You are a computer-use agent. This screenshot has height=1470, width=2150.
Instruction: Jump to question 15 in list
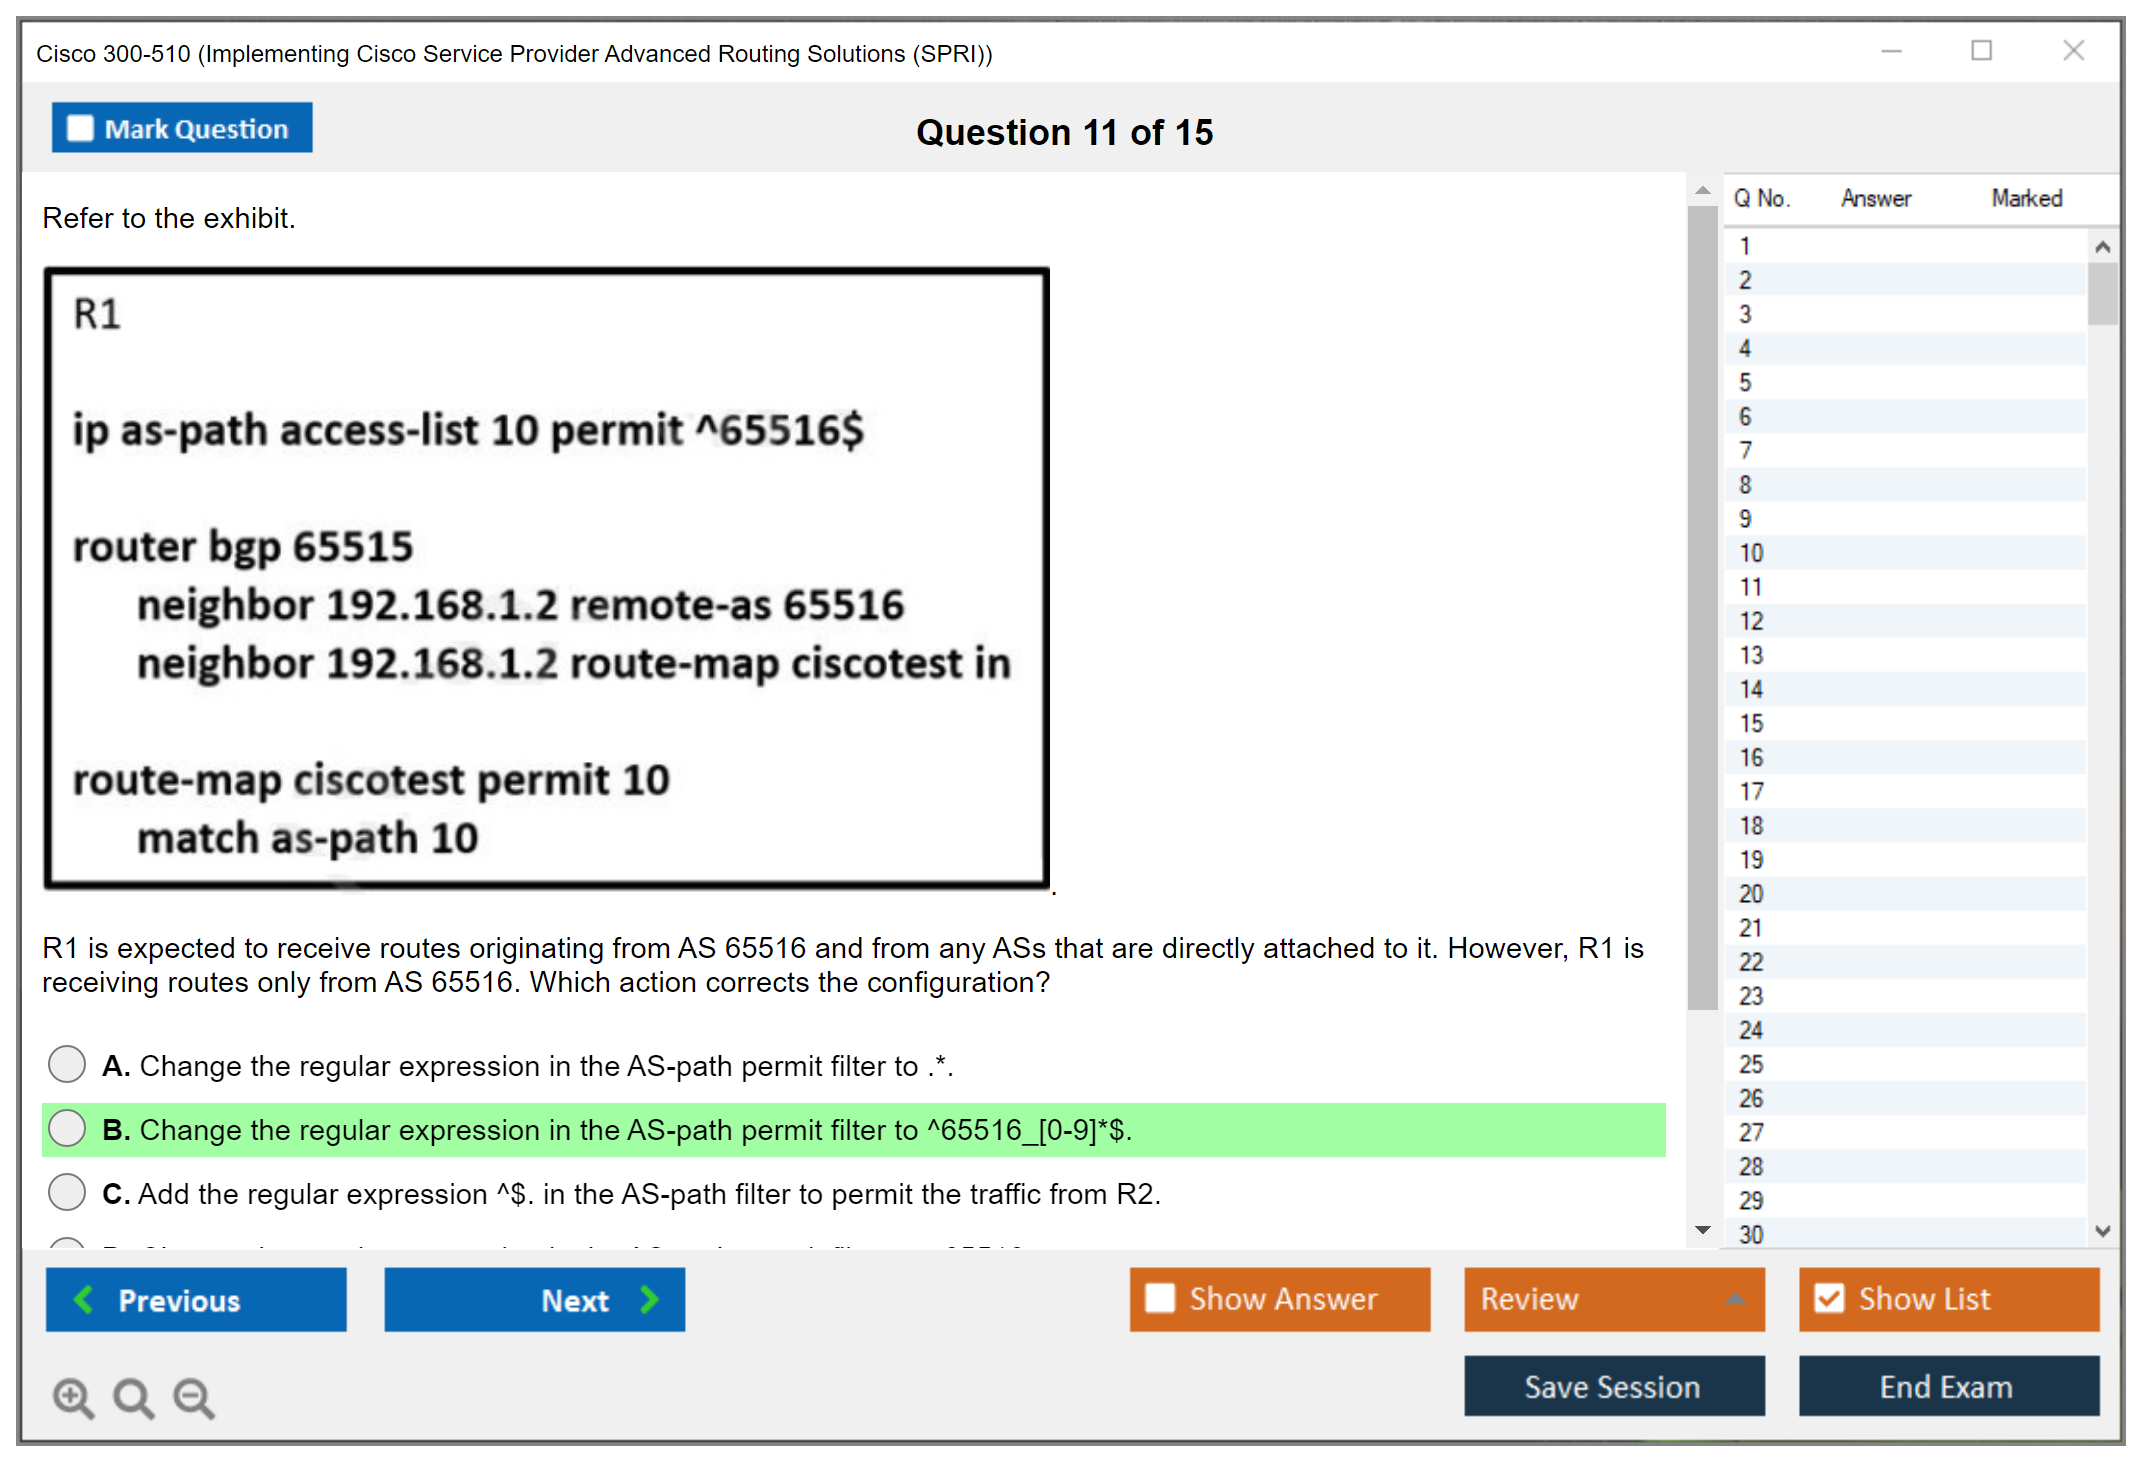pyautogui.click(x=1751, y=723)
